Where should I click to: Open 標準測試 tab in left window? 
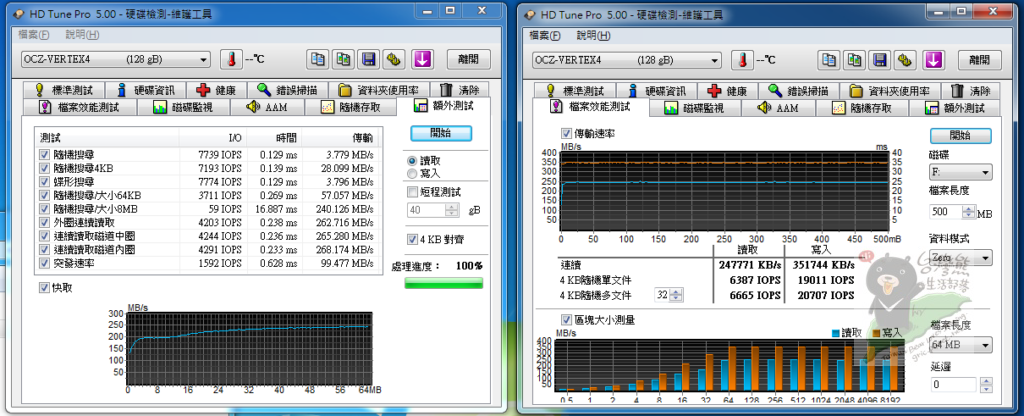pos(64,90)
